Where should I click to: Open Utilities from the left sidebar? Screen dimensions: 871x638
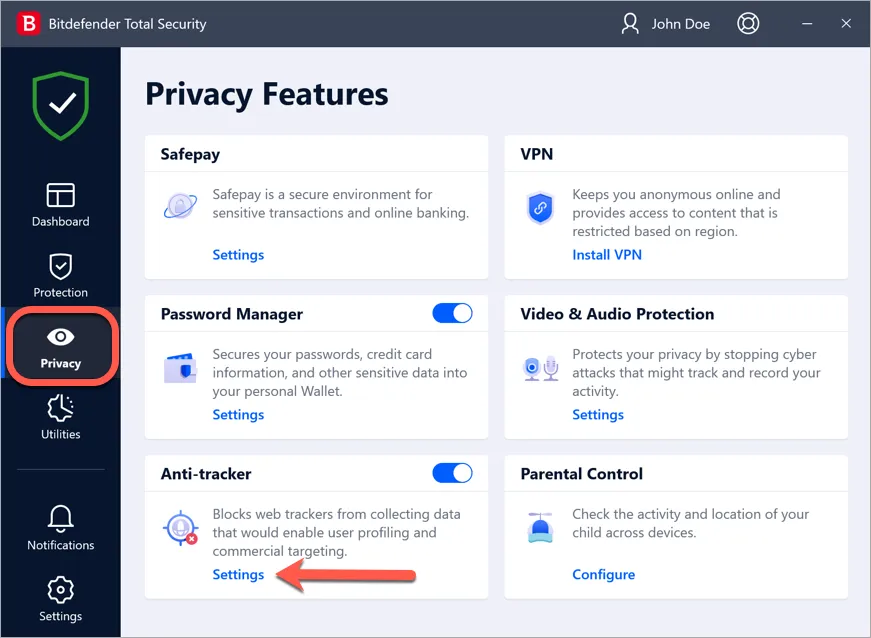60,410
